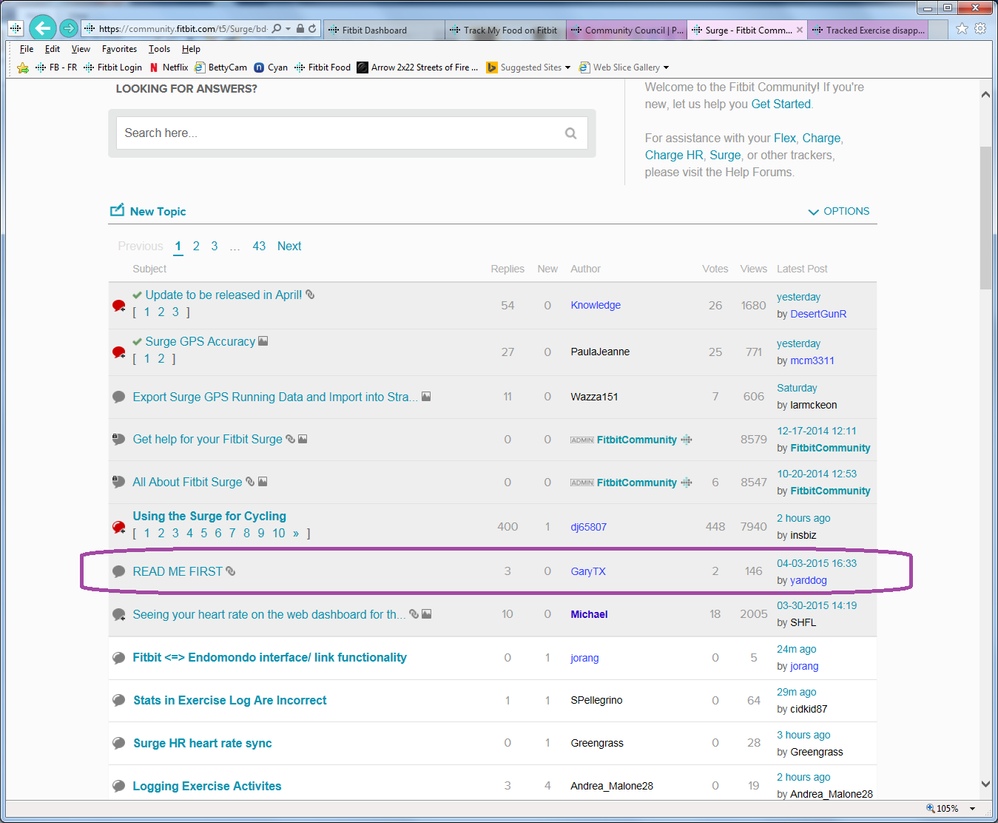The width and height of the screenshot is (998, 823).
Task: Open the File menu
Action: pyautogui.click(x=26, y=49)
